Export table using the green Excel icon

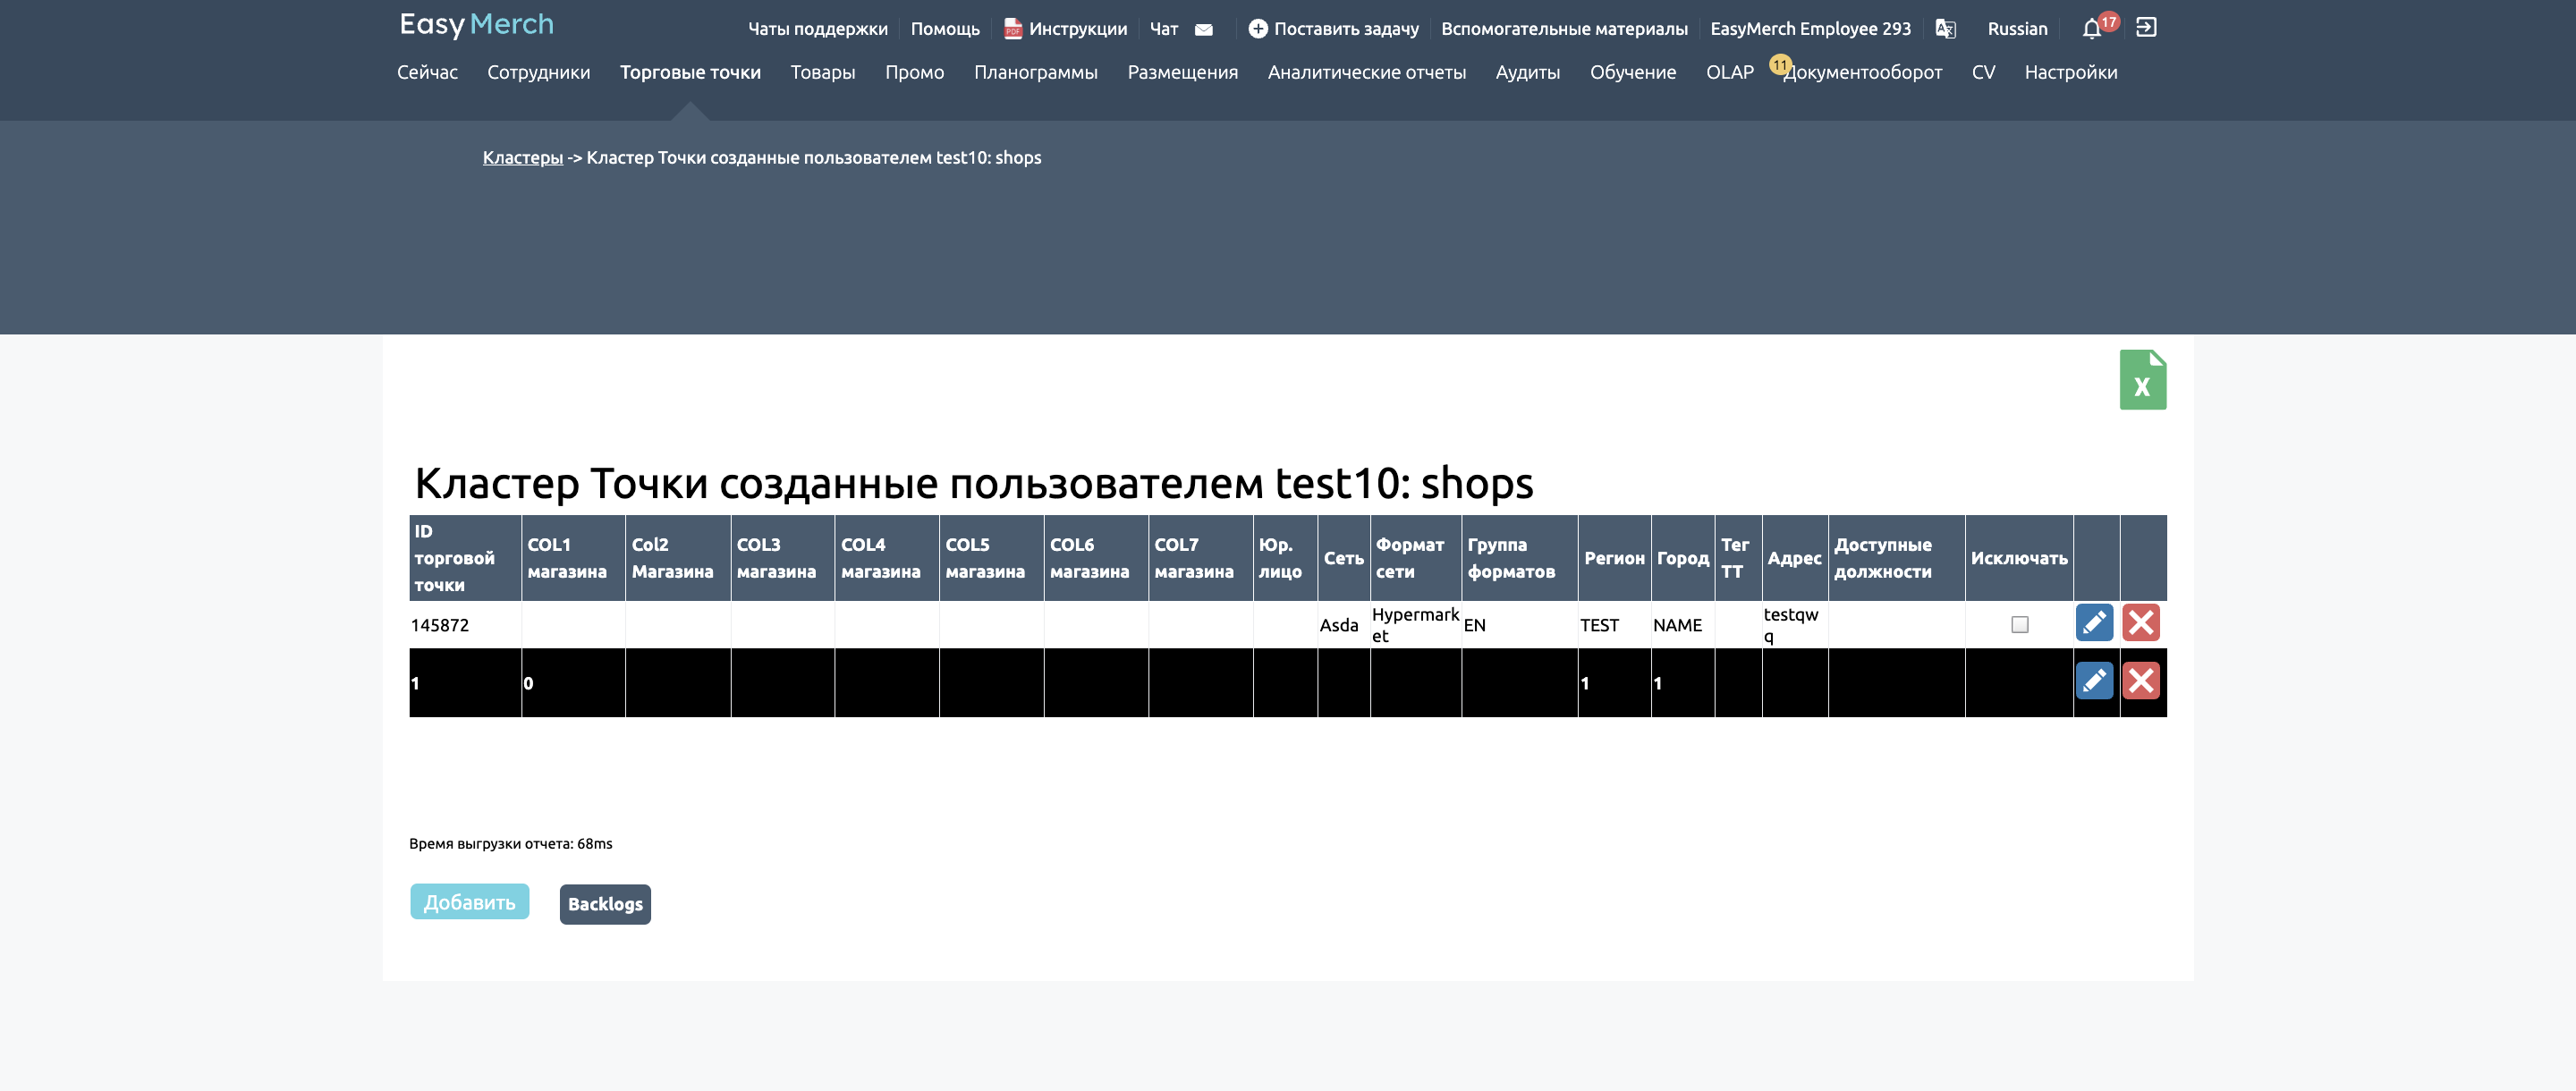tap(2142, 380)
